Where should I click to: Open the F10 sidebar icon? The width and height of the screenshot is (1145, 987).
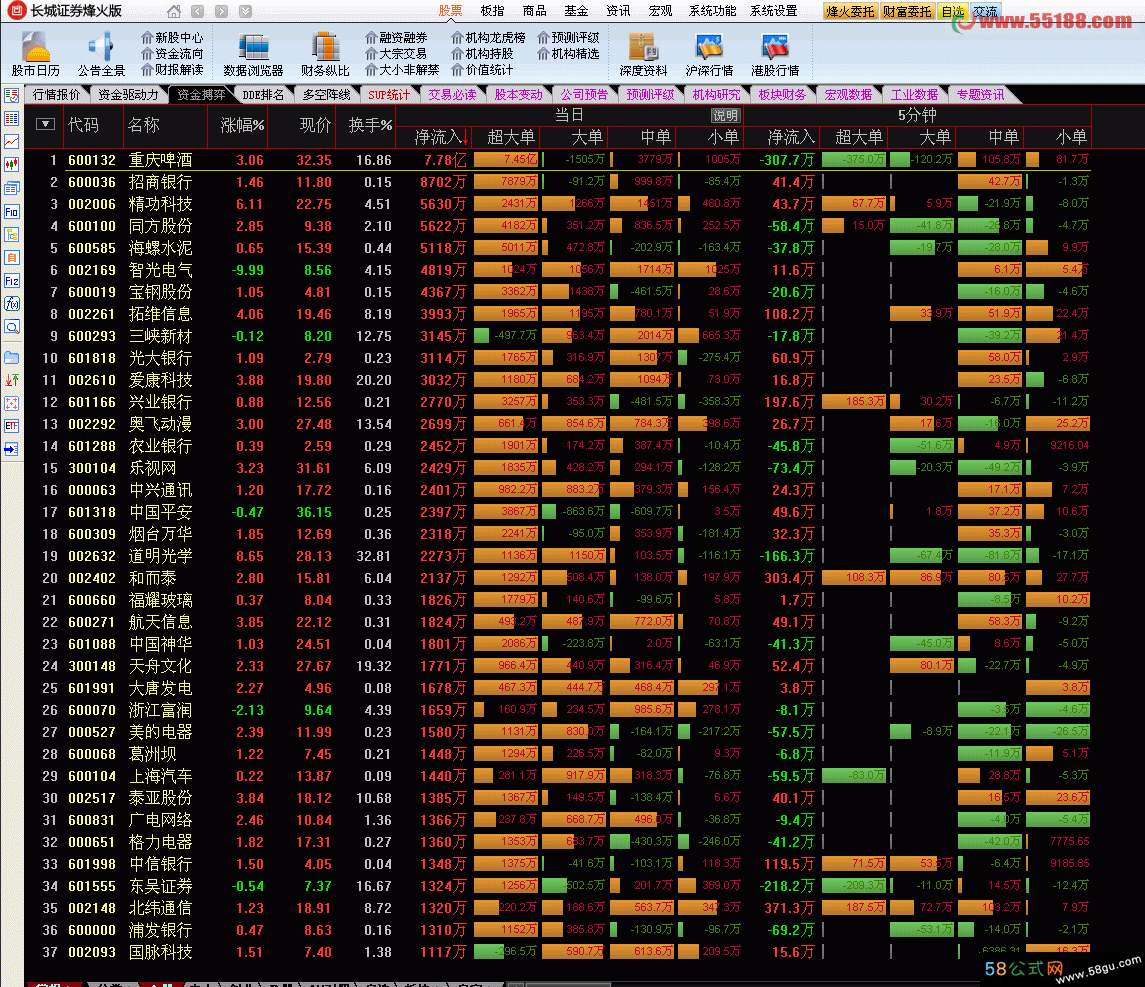[x=12, y=211]
